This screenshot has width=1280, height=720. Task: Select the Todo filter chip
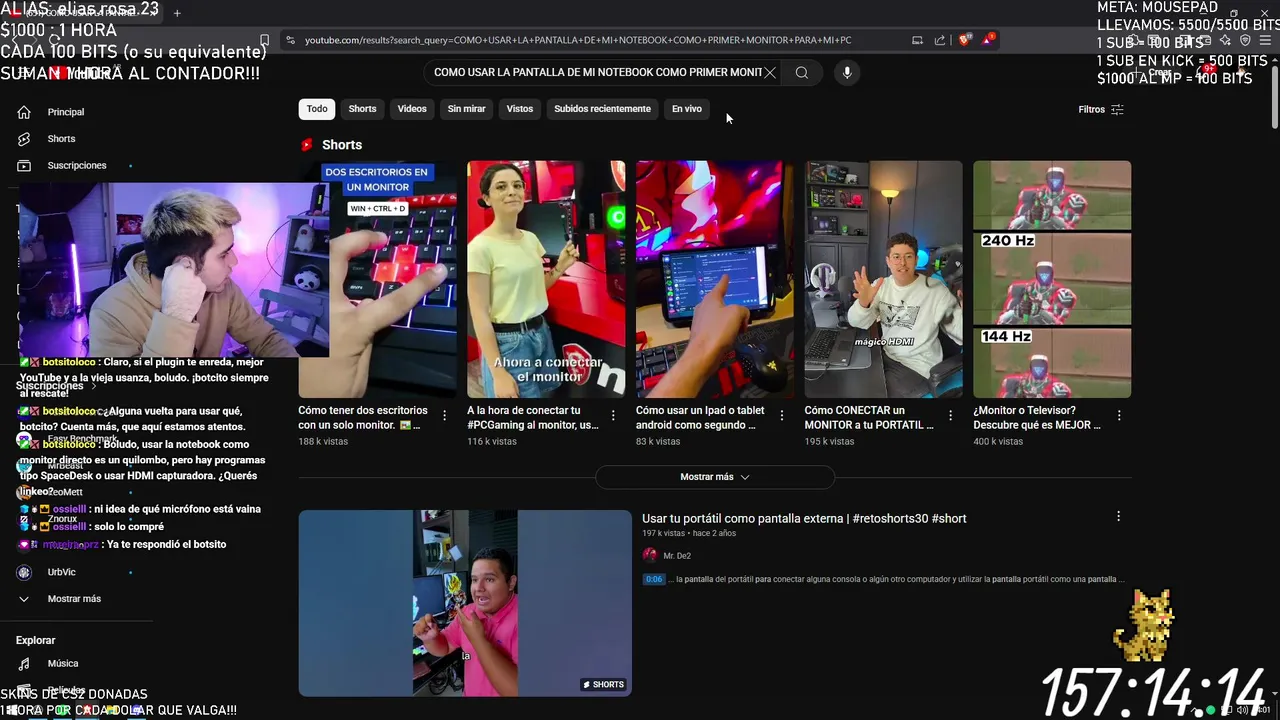coord(317,109)
